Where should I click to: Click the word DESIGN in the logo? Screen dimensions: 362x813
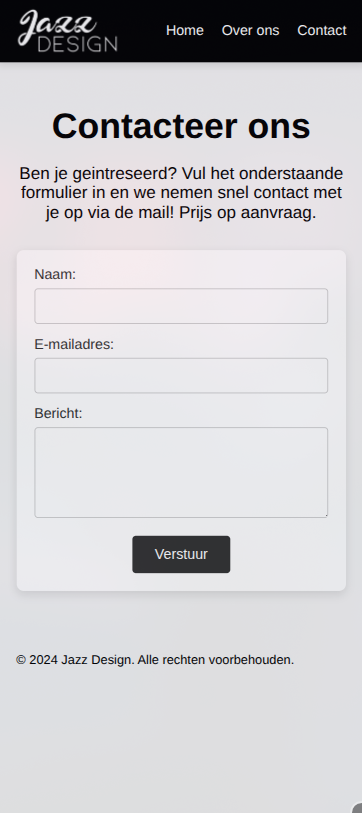click(78, 44)
